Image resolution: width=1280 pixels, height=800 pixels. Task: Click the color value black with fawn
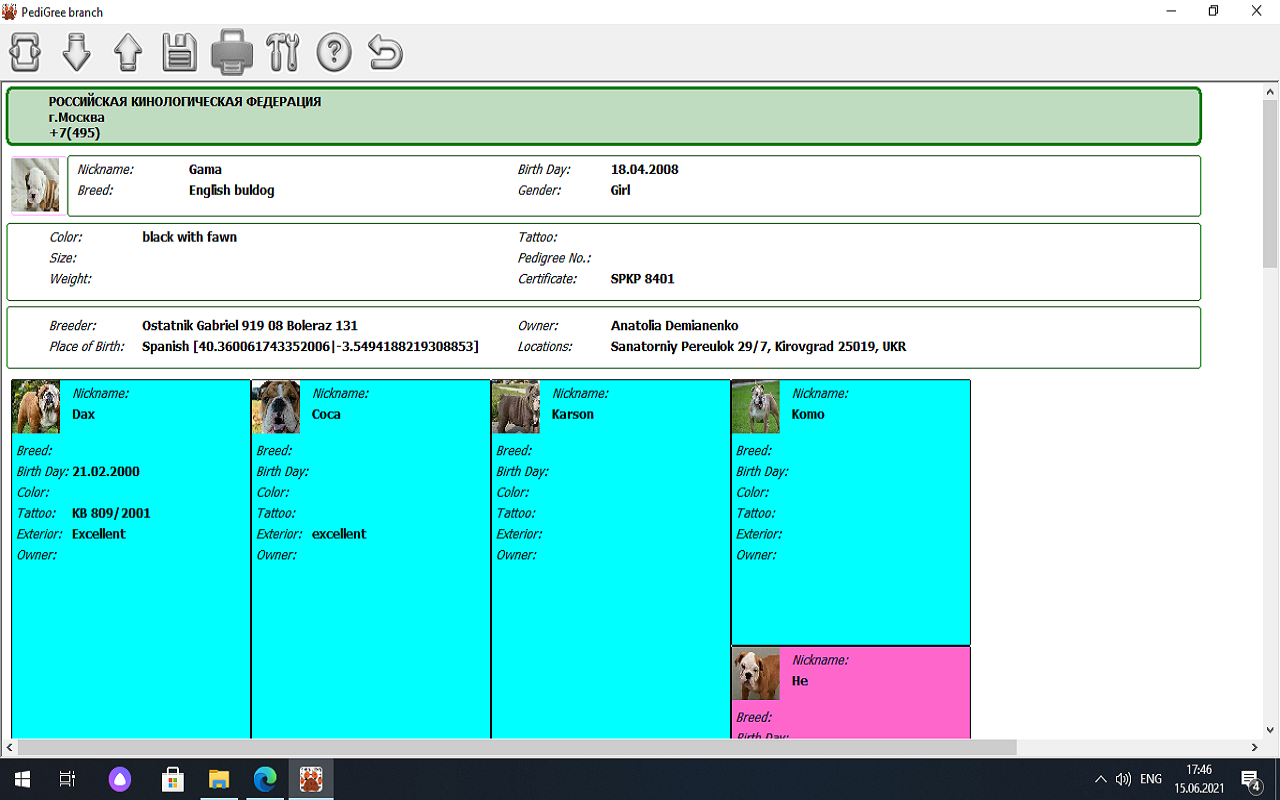tap(189, 238)
